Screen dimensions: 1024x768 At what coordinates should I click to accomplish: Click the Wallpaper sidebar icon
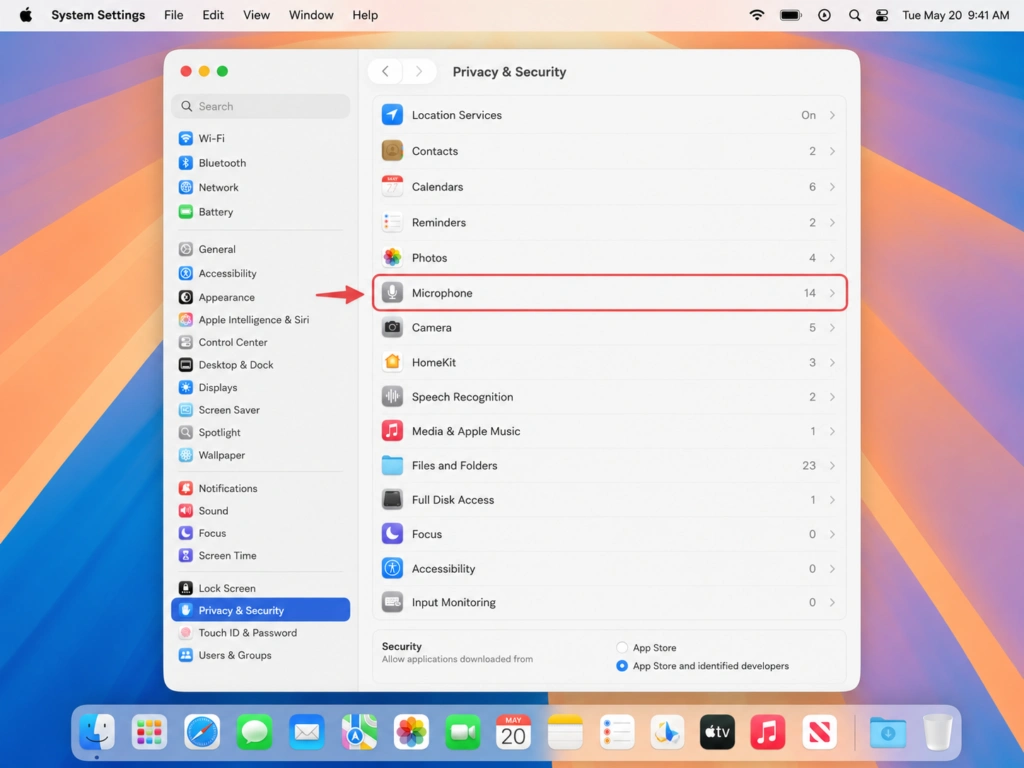click(185, 455)
